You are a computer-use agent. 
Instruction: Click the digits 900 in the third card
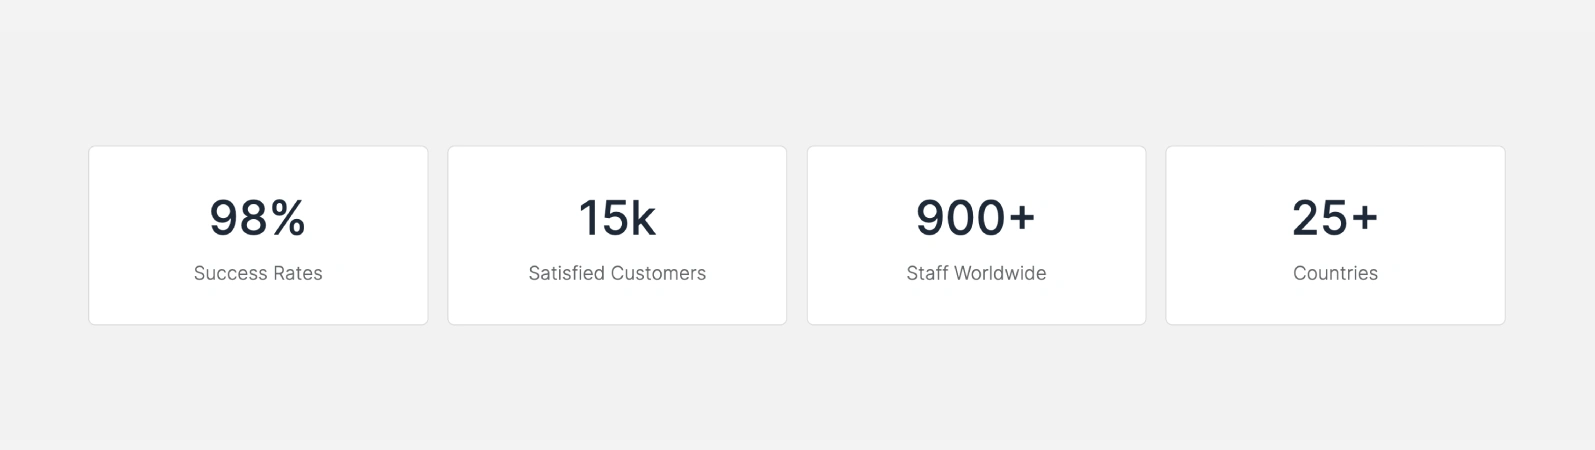point(960,218)
